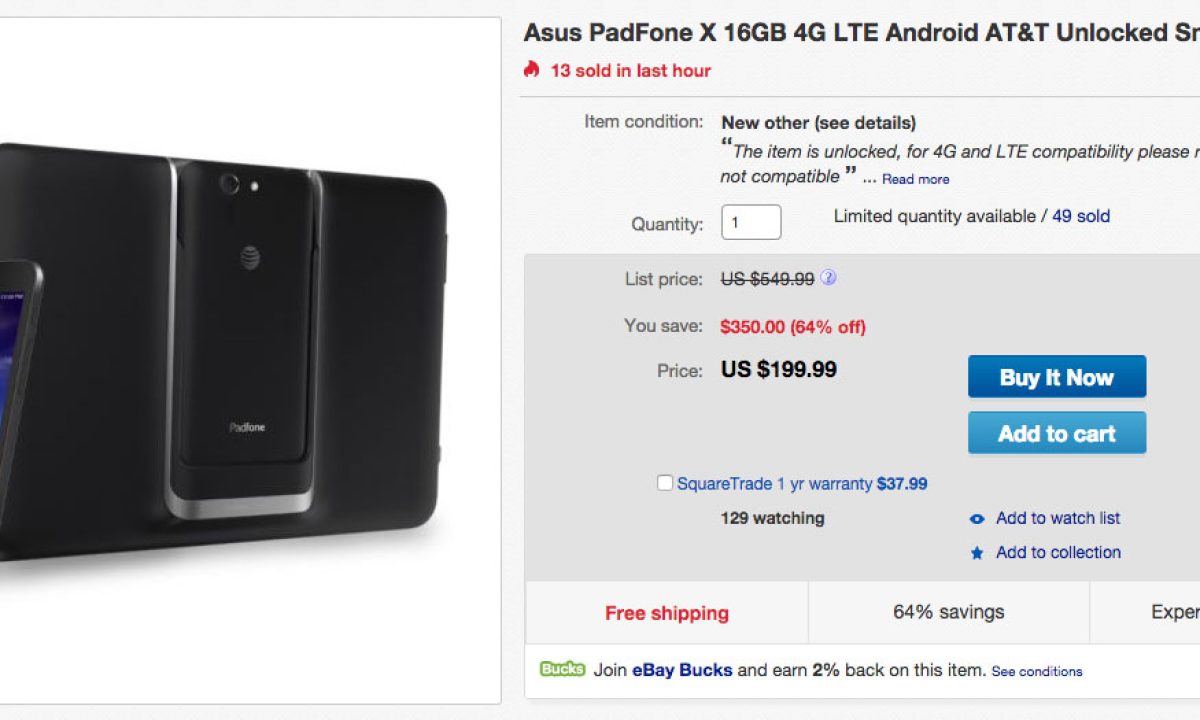Open the 49 sold link
This screenshot has height=720, width=1200.
[1080, 216]
